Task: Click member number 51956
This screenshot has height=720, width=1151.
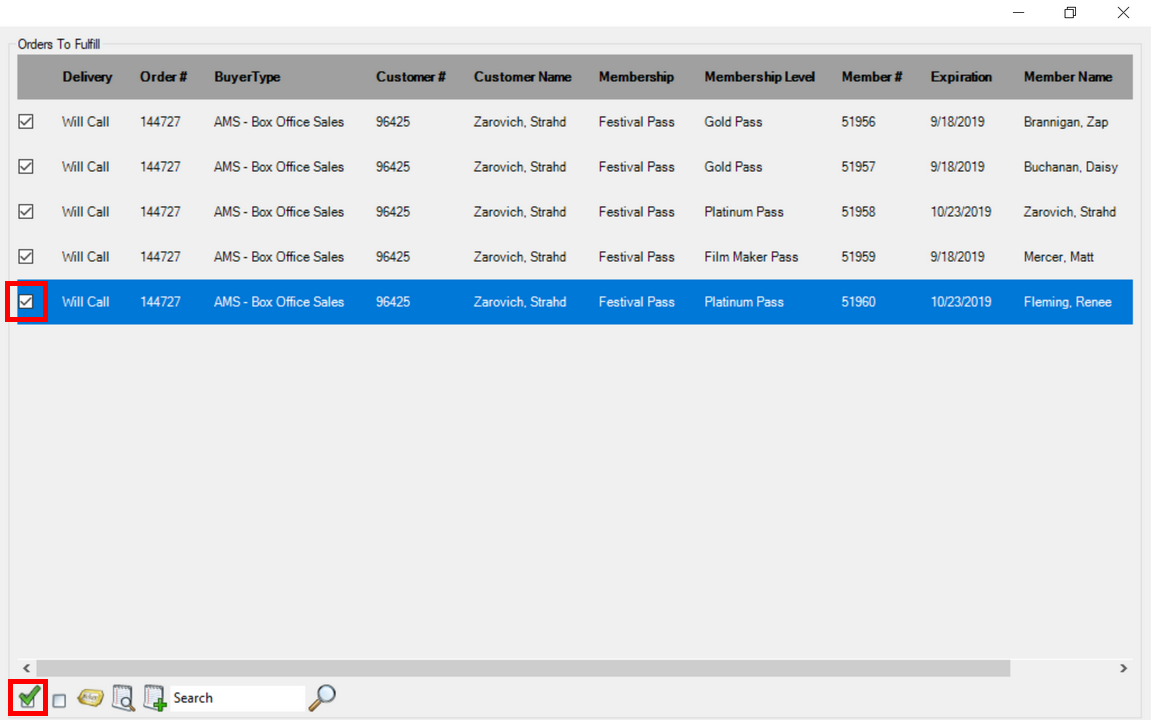Action: tap(858, 122)
